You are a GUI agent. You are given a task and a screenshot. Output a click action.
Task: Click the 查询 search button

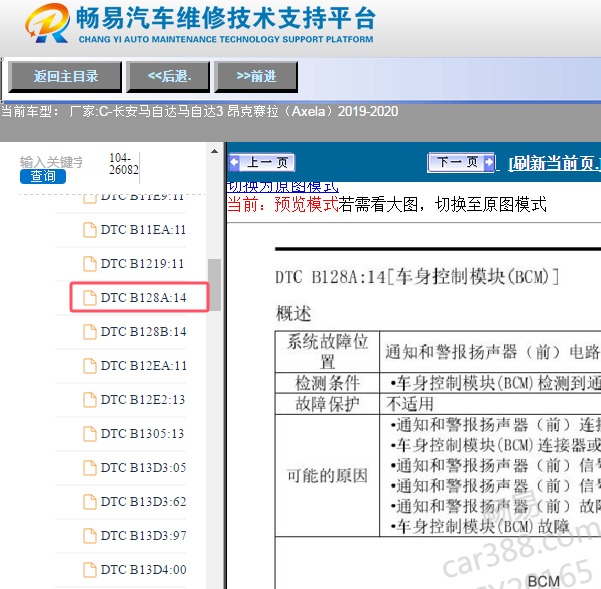pyautogui.click(x=43, y=176)
